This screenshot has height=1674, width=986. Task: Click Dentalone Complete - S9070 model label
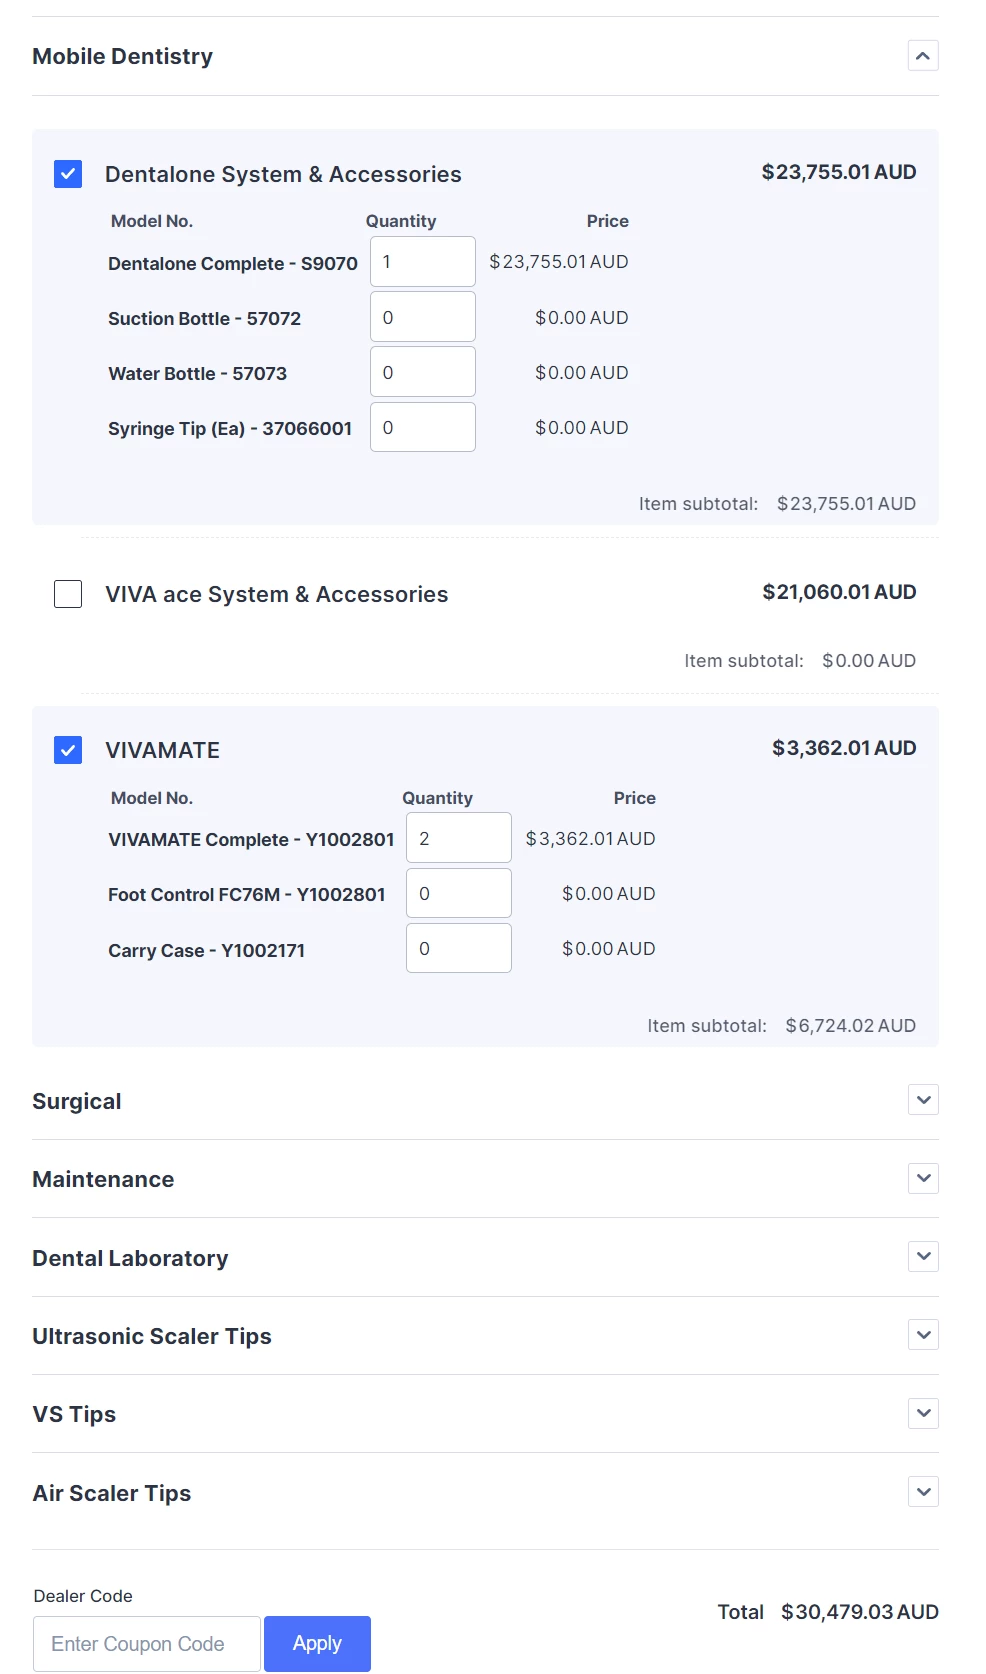pos(233,263)
